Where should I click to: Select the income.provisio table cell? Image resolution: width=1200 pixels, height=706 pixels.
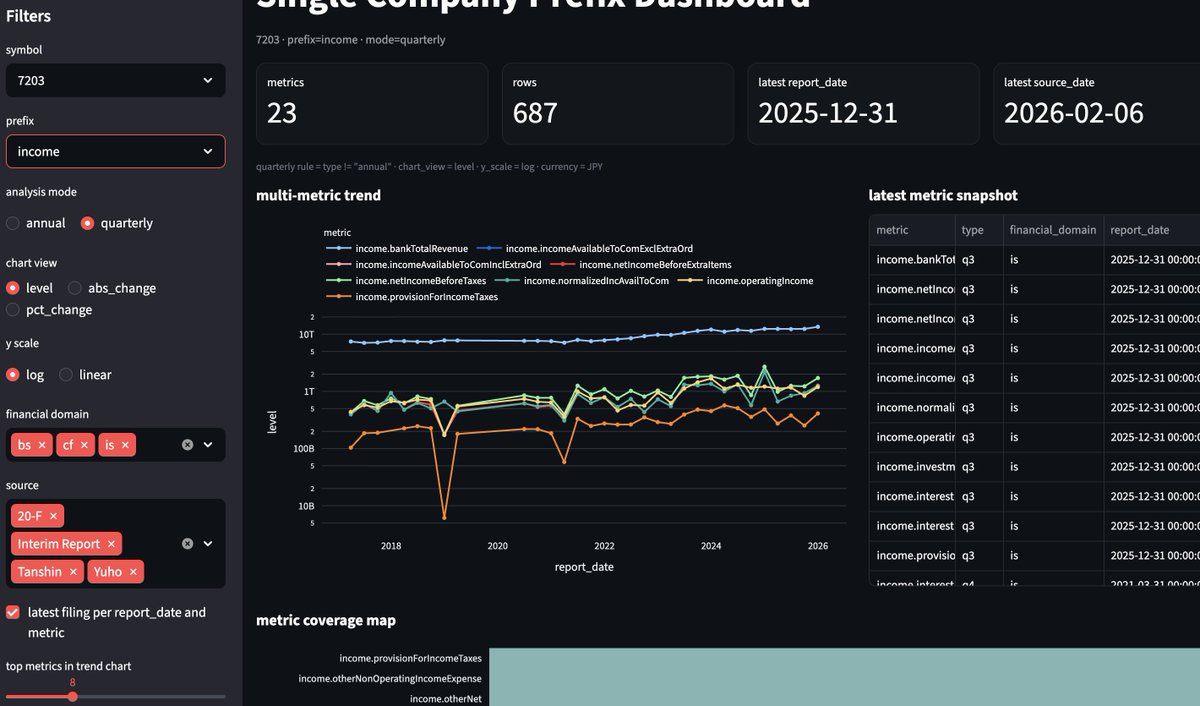911,555
